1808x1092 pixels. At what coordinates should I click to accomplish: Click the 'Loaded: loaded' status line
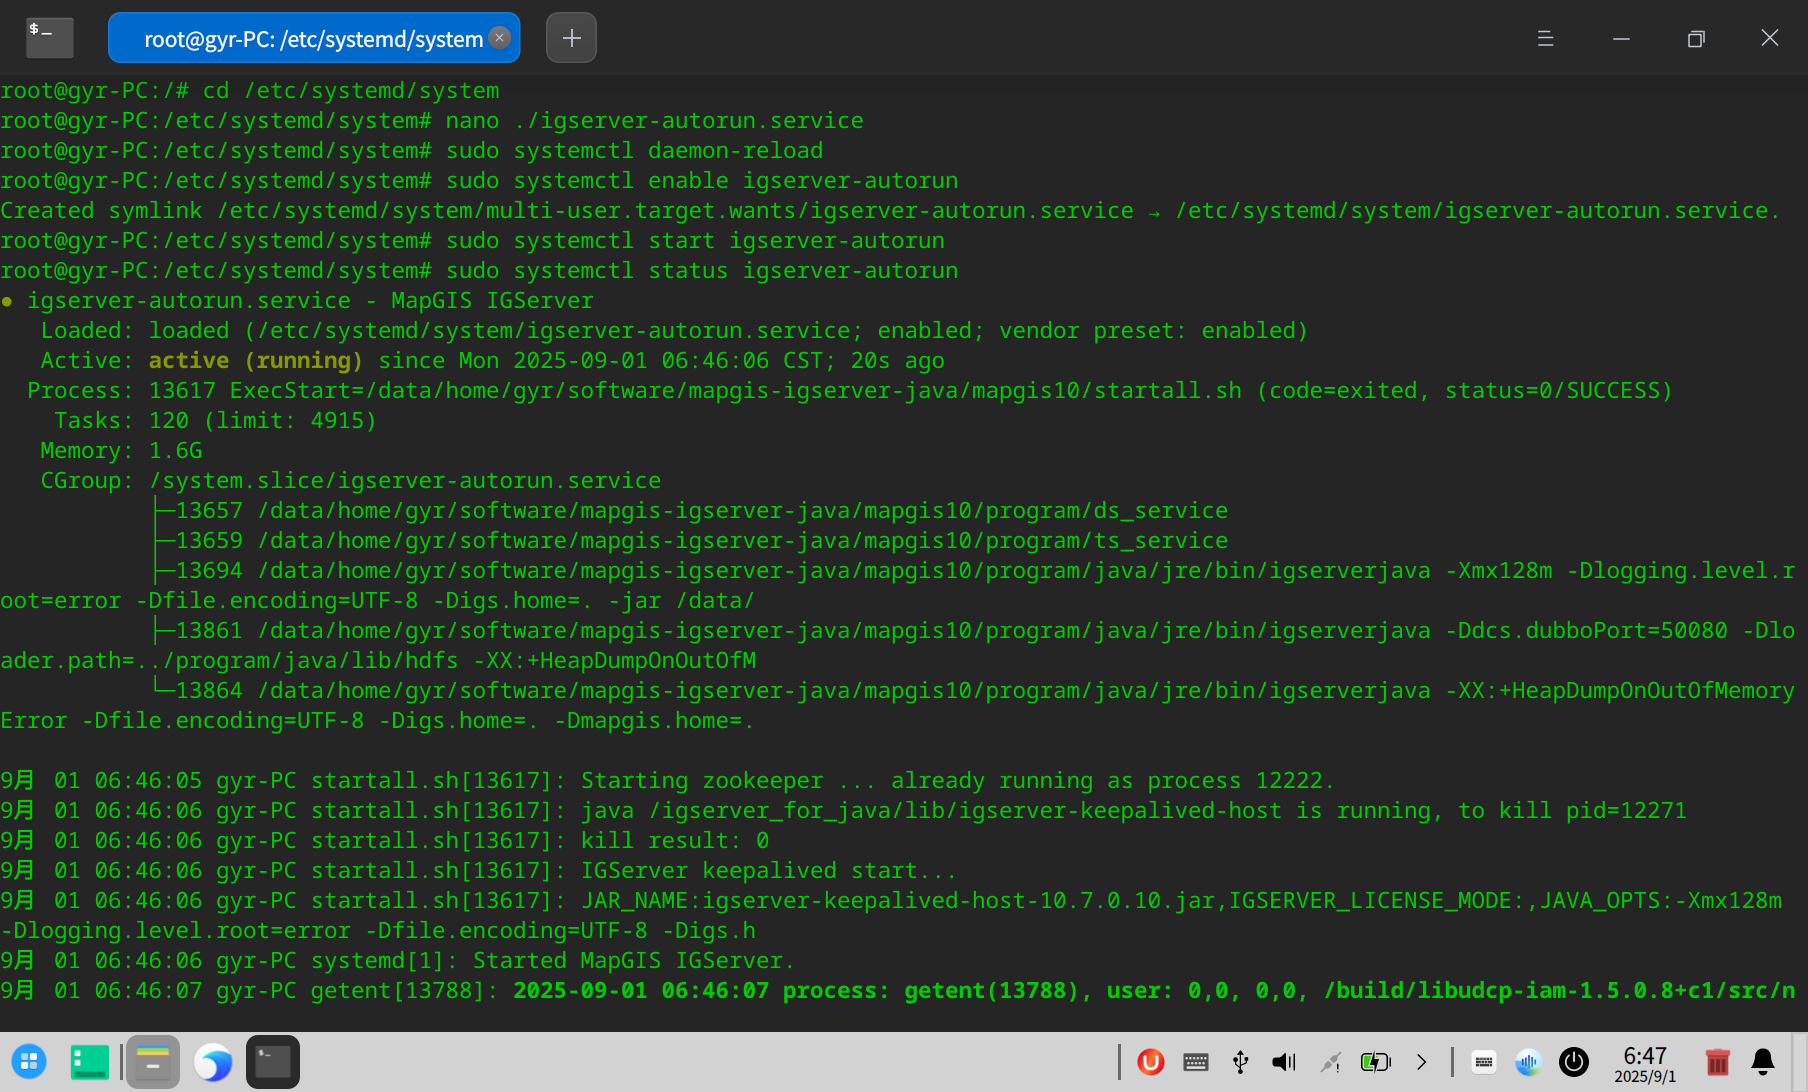pos(674,330)
